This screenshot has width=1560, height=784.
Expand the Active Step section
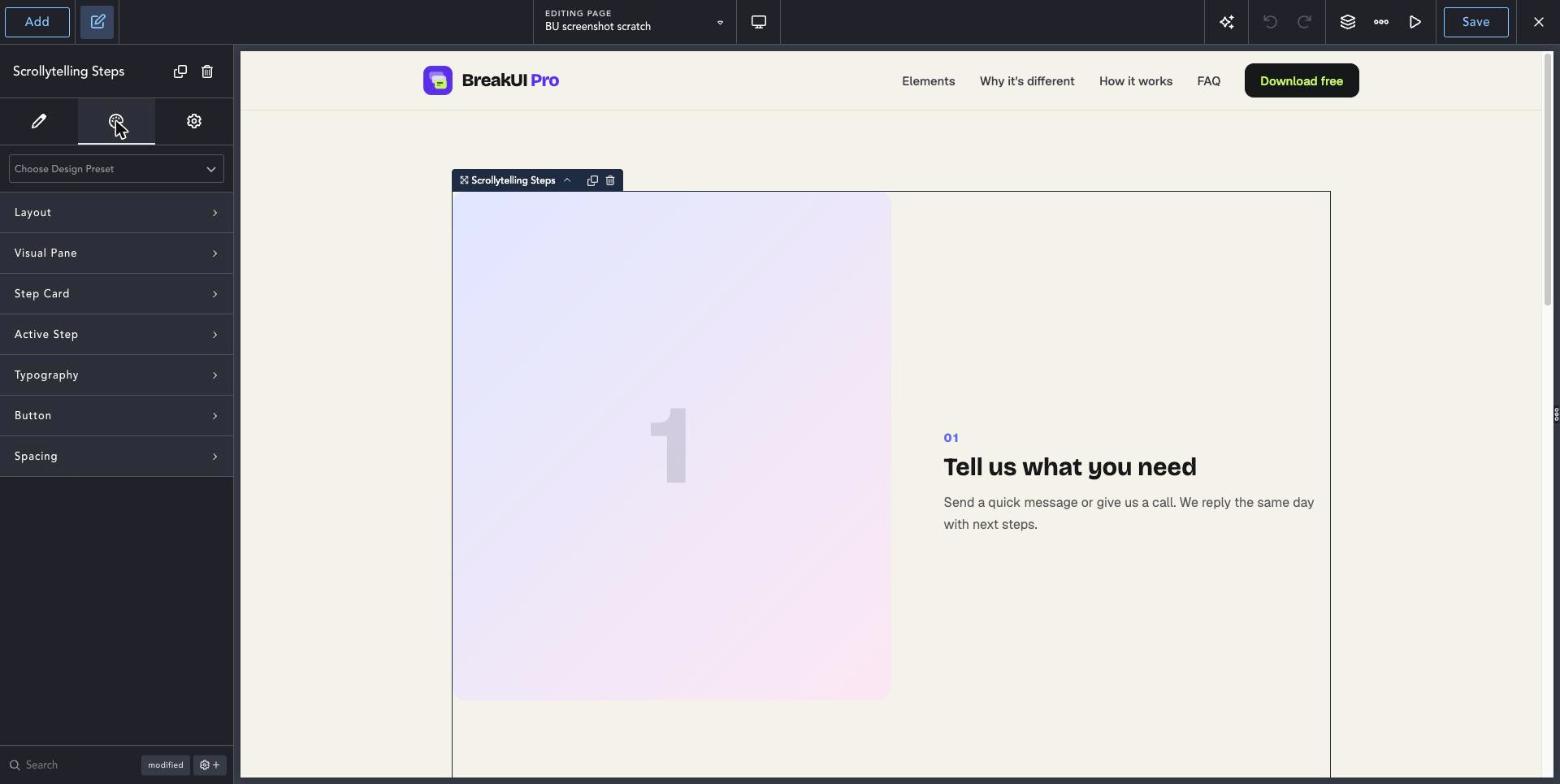[116, 334]
